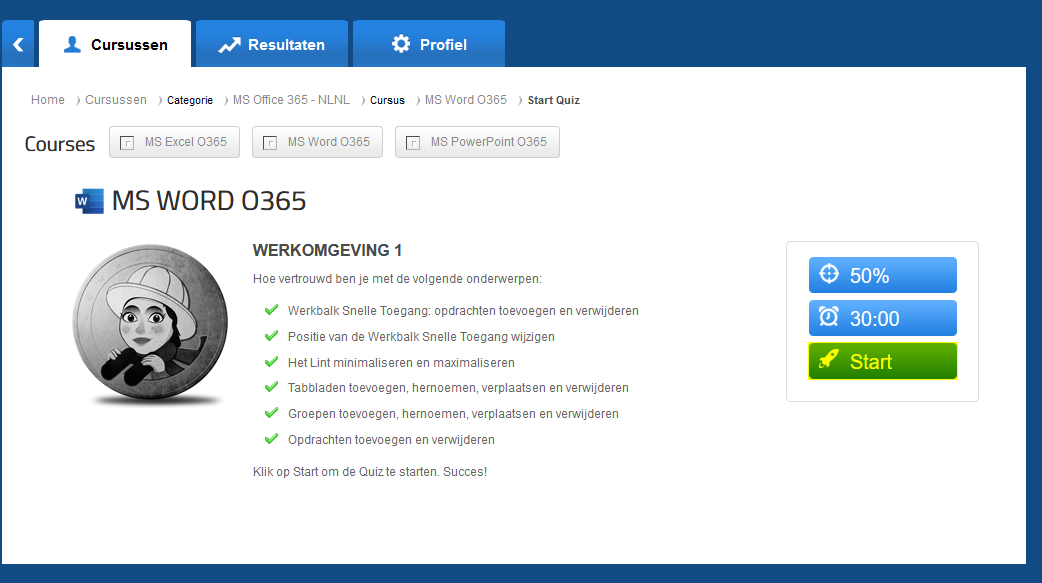Click 'Start Quiz' breadcrumb text
Image resolution: width=1042 pixels, height=583 pixels.
[x=554, y=100]
